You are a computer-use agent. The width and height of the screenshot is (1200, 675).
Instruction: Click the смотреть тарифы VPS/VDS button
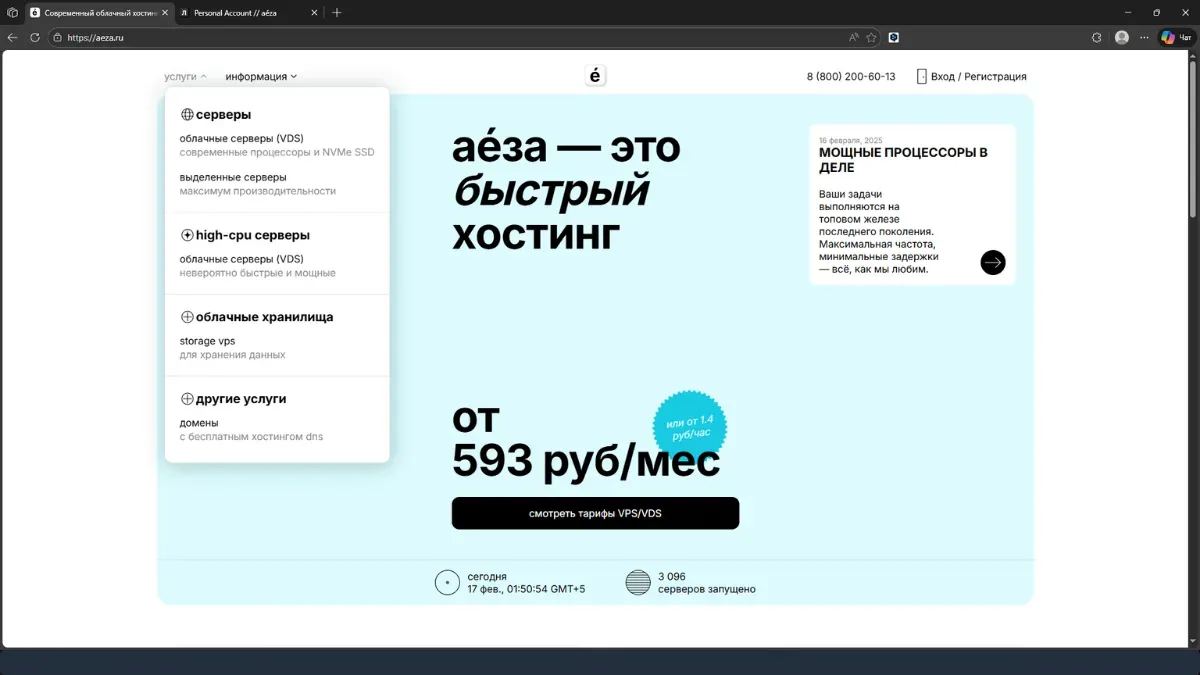(595, 513)
